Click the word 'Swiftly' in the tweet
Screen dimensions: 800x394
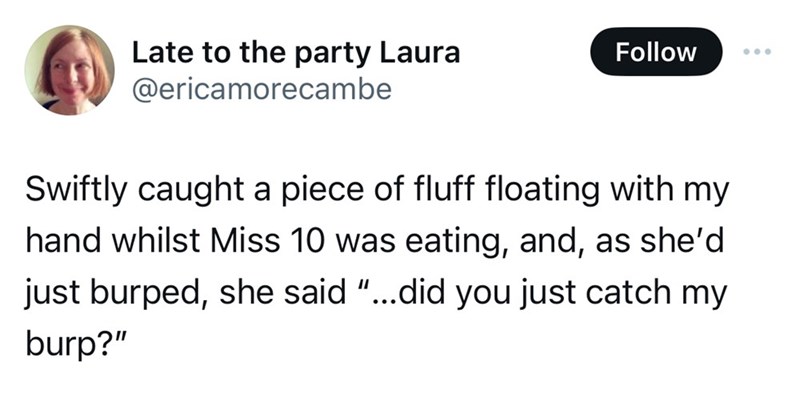click(x=74, y=191)
